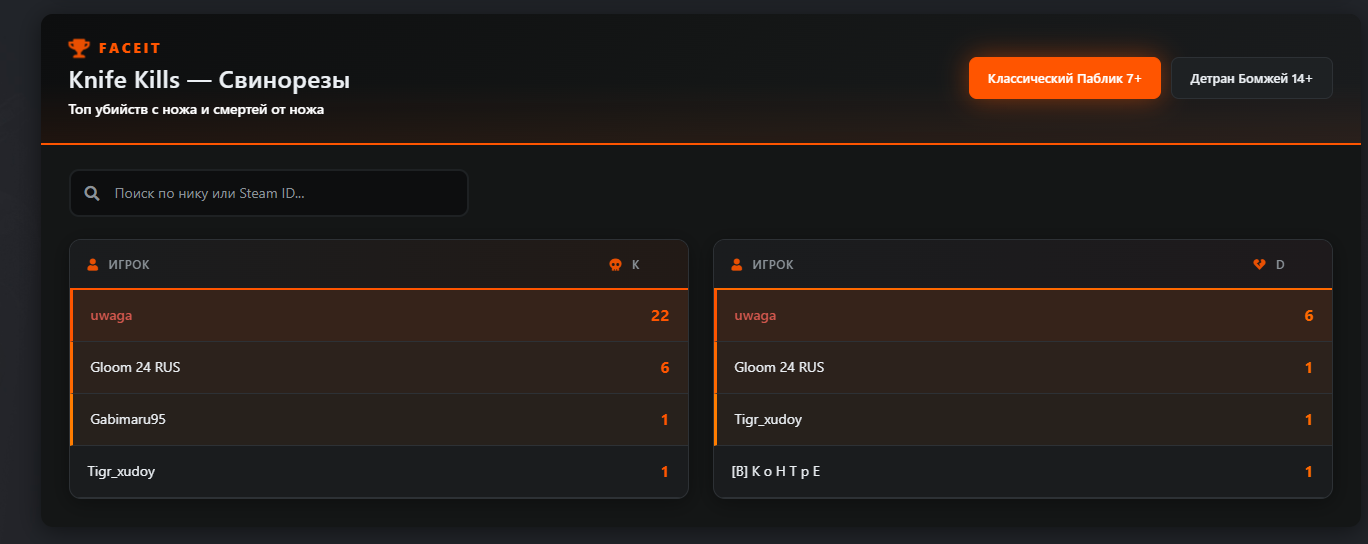Switch to Детран Бомжей 14+ tab
Viewport: 1368px width, 544px height.
1251,78
